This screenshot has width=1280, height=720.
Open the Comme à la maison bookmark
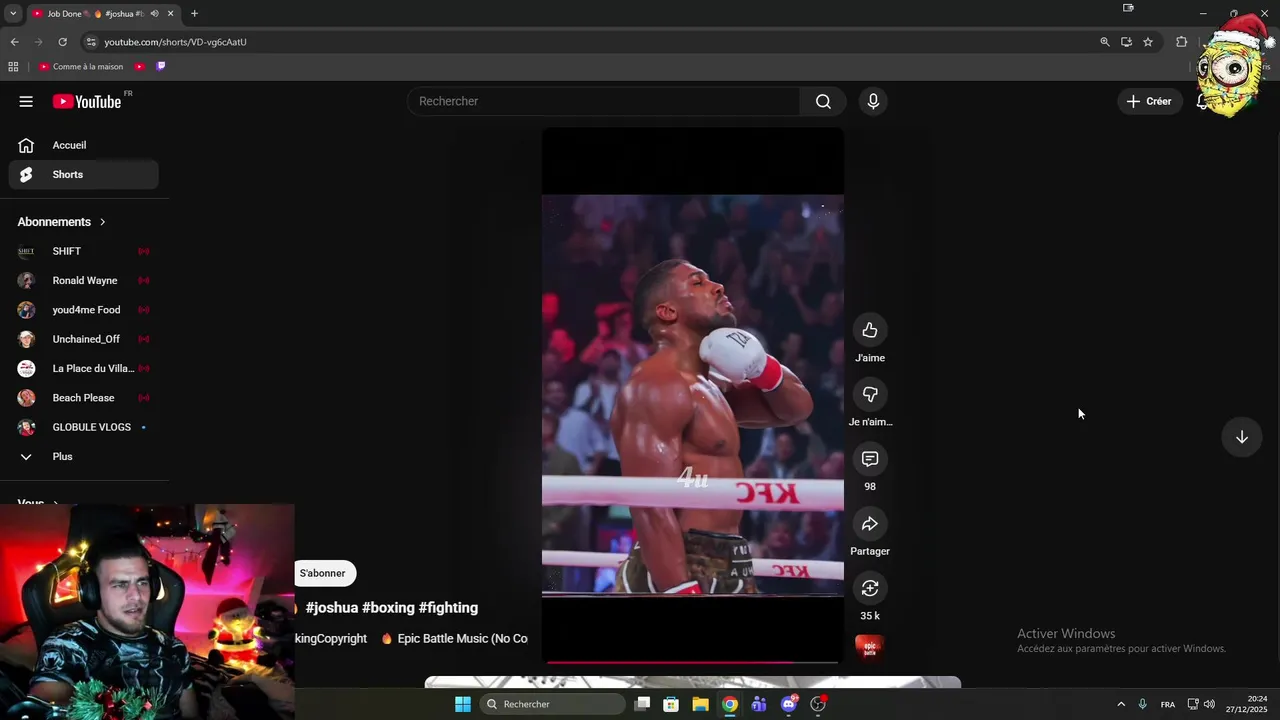pos(81,67)
